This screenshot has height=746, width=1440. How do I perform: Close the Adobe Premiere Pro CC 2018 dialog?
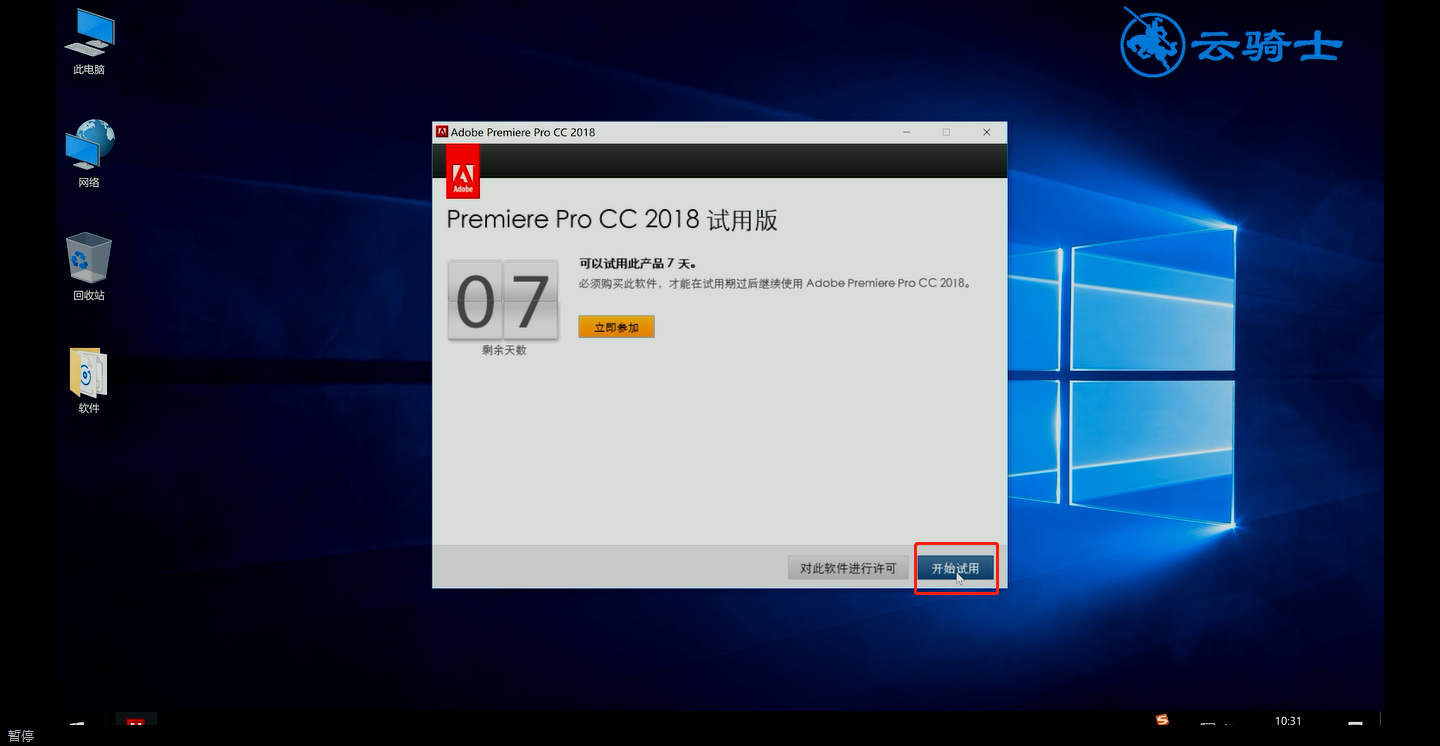coord(987,132)
